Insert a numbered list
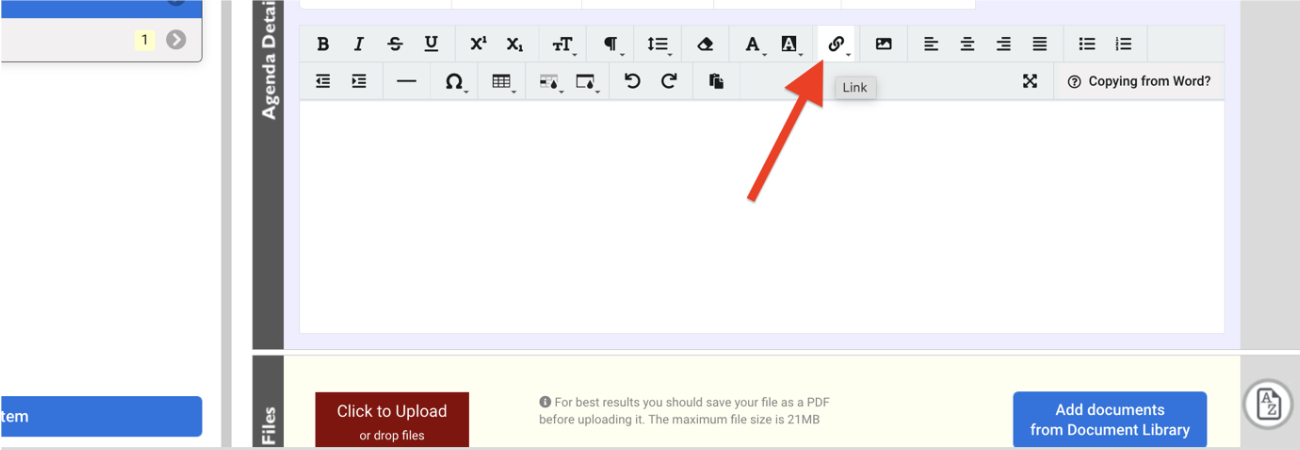This screenshot has height=450, width=1300. (x=1123, y=44)
